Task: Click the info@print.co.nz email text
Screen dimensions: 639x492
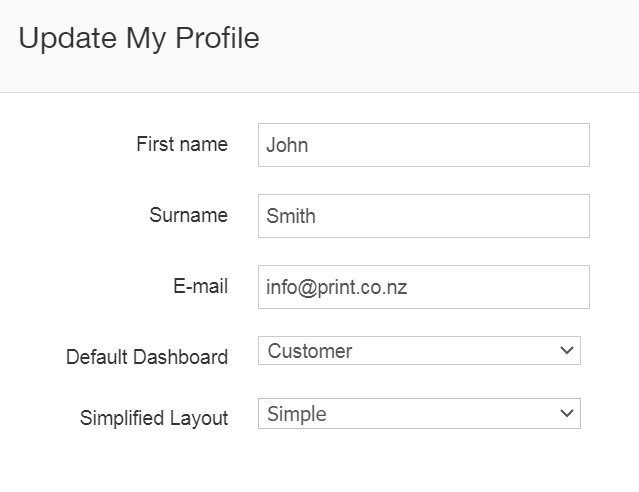Action: [336, 287]
